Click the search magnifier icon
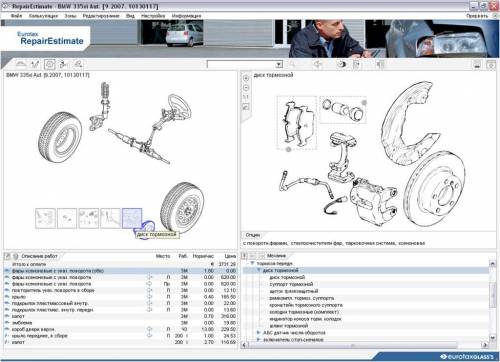 [x=292, y=64]
